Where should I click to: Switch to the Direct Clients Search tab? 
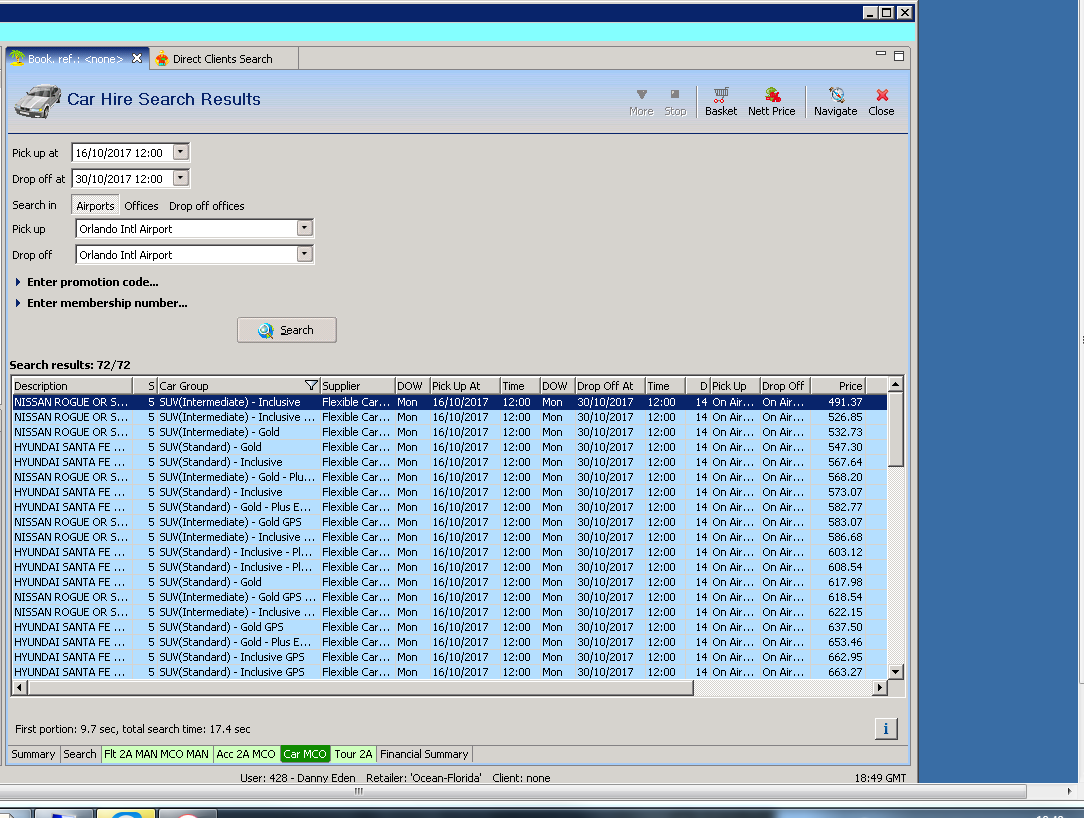pos(221,59)
